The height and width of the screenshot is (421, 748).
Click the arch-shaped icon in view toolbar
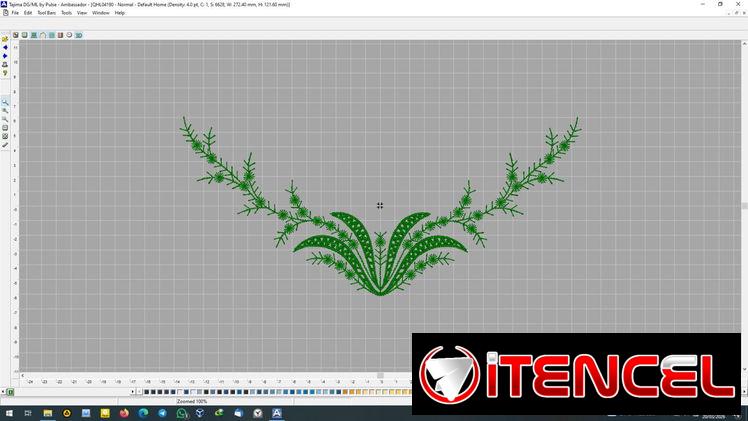tap(43, 35)
